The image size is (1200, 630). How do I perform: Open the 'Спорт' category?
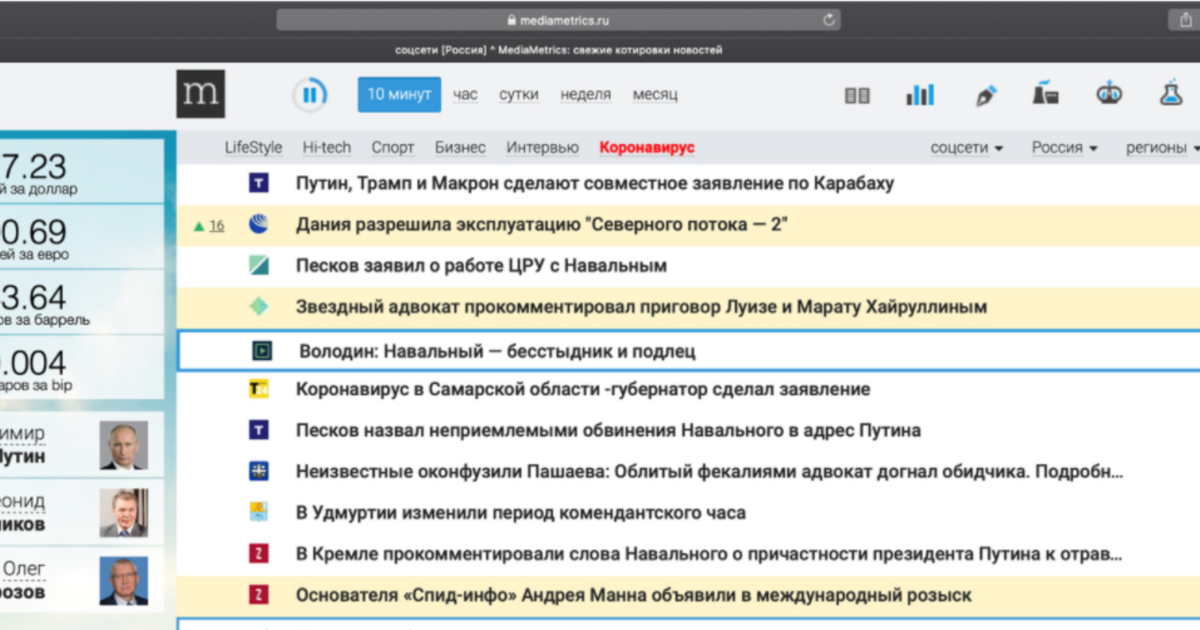click(x=392, y=148)
